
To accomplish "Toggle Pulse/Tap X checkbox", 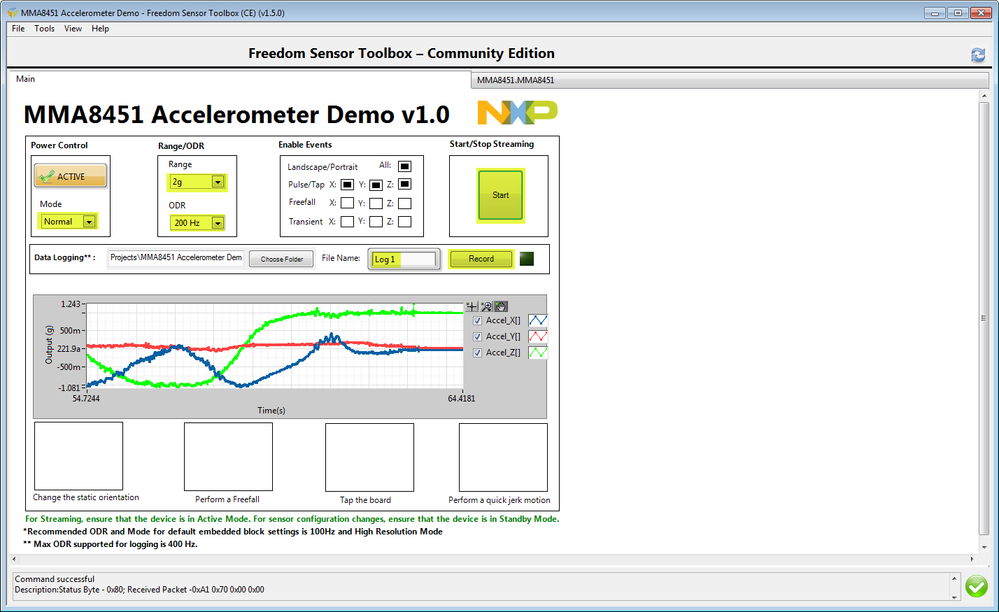I will pyautogui.click(x=347, y=185).
